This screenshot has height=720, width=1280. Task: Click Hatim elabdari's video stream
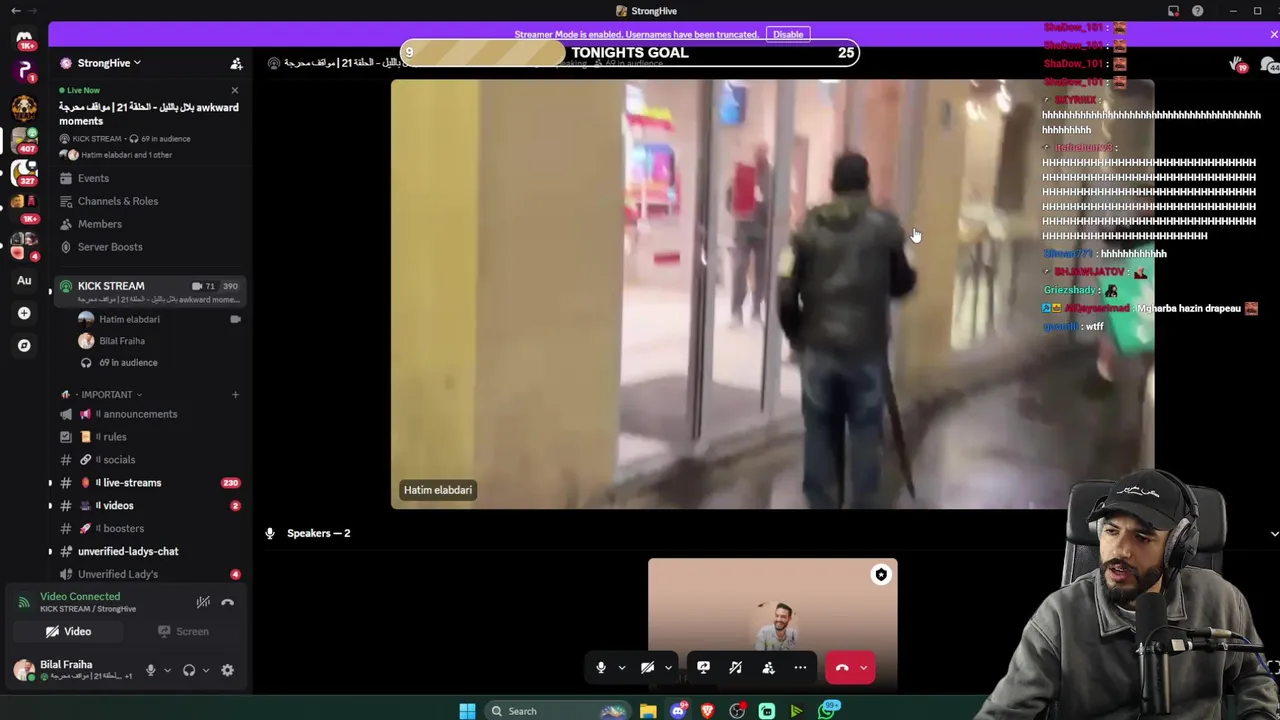(772, 294)
